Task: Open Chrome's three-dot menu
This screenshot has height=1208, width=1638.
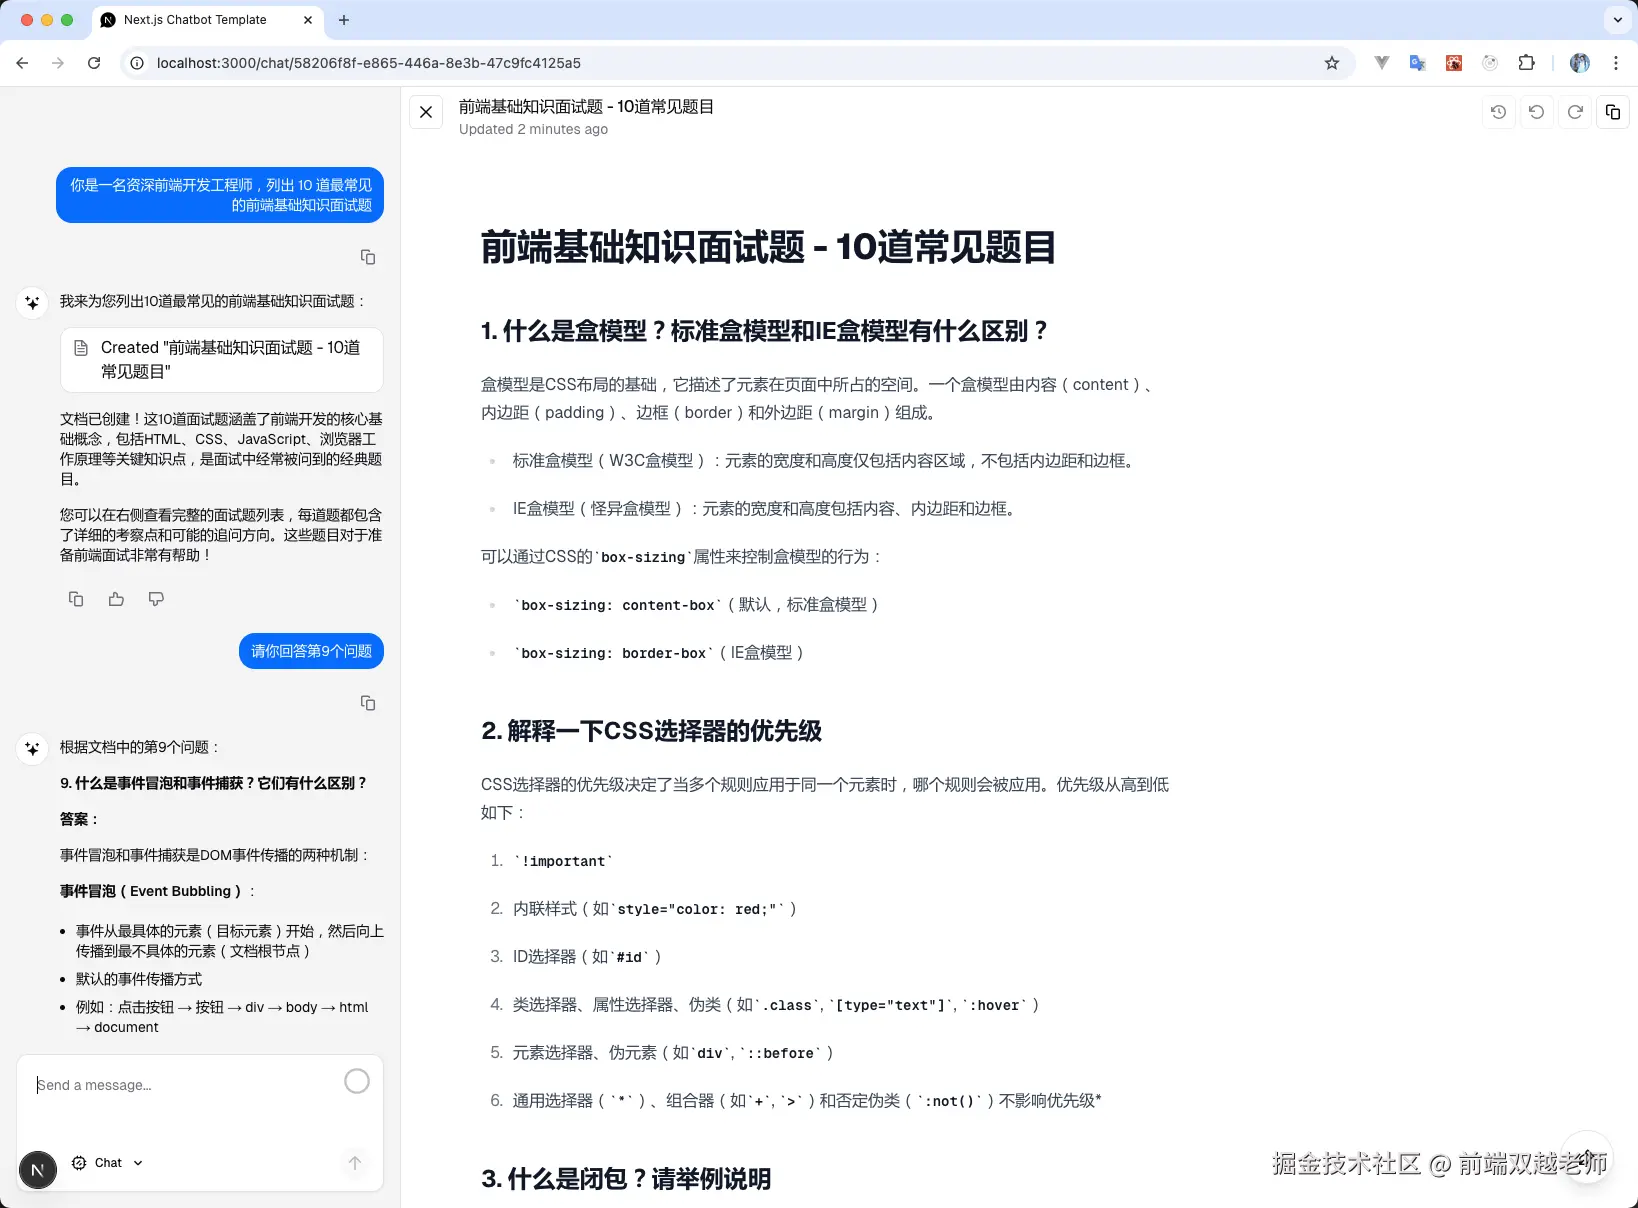Action: (1615, 62)
